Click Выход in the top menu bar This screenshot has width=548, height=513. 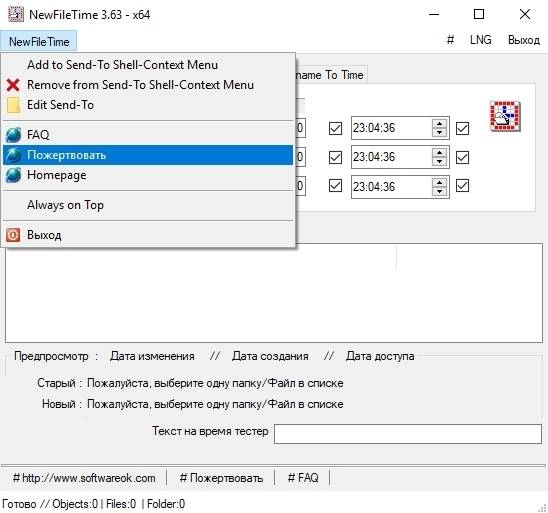[x=524, y=40]
